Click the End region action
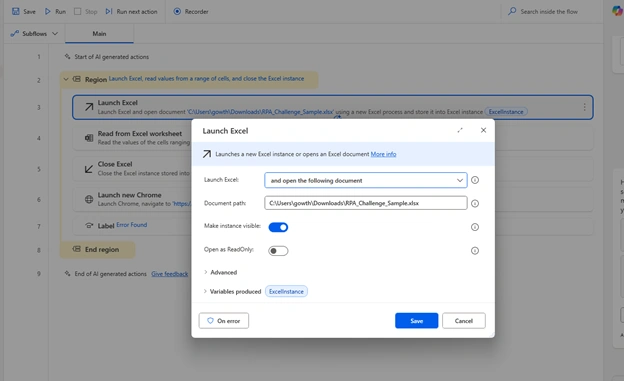The width and height of the screenshot is (624, 381). click(x=97, y=250)
